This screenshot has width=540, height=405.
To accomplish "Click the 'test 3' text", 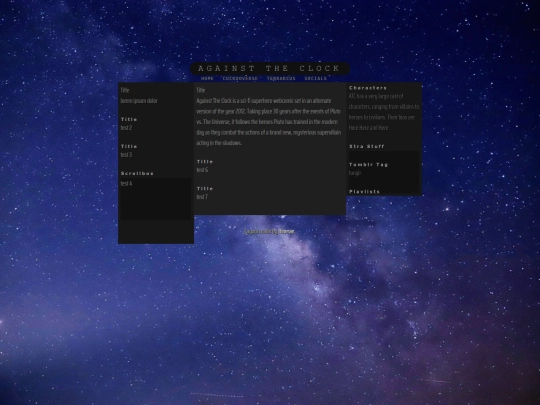I will (126, 155).
